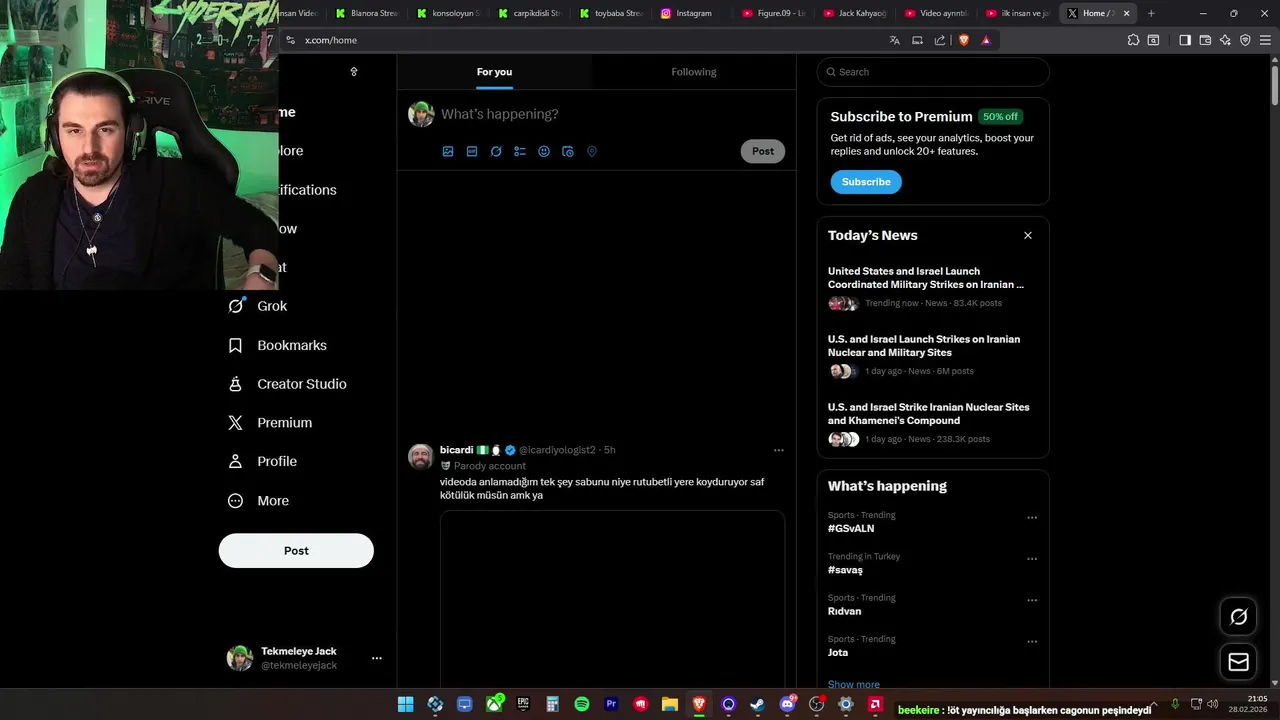Open the browser translate icon
This screenshot has width=1280, height=720.
(x=895, y=40)
